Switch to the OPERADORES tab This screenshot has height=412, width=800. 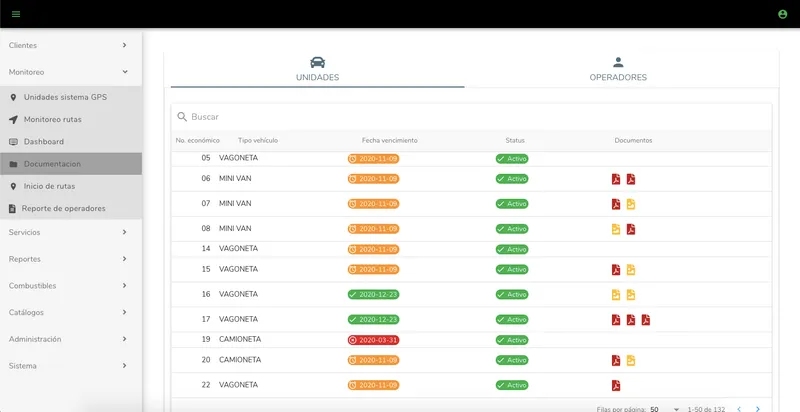618,70
